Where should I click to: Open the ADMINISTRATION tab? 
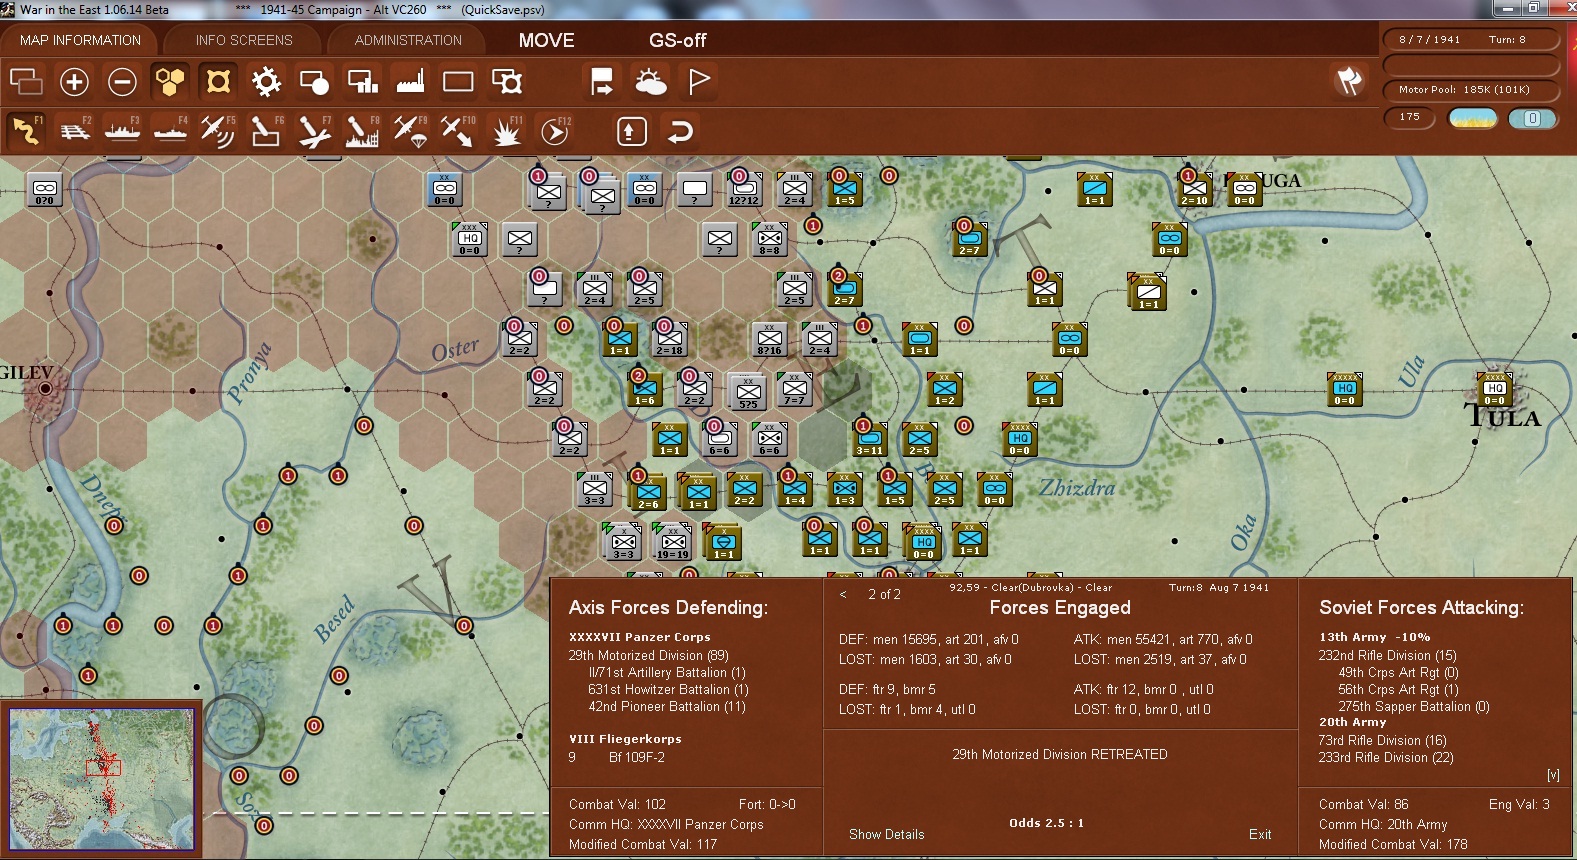pos(408,40)
